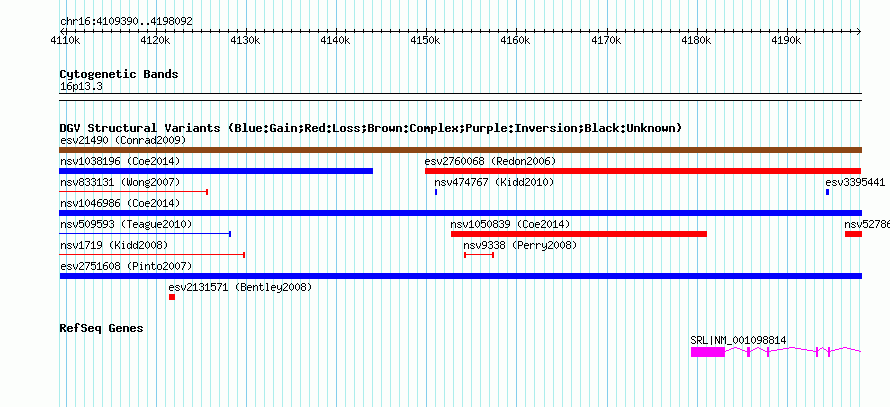Screen dimensions: 890x407
Task: Click the 4120k ruler label
Action: [154, 41]
